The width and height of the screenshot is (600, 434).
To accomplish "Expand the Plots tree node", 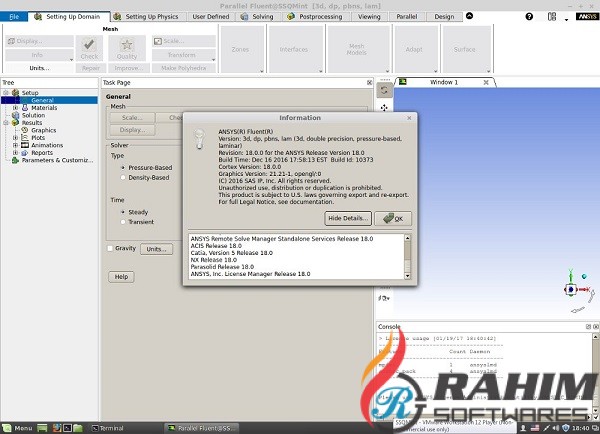I will (x=15, y=137).
